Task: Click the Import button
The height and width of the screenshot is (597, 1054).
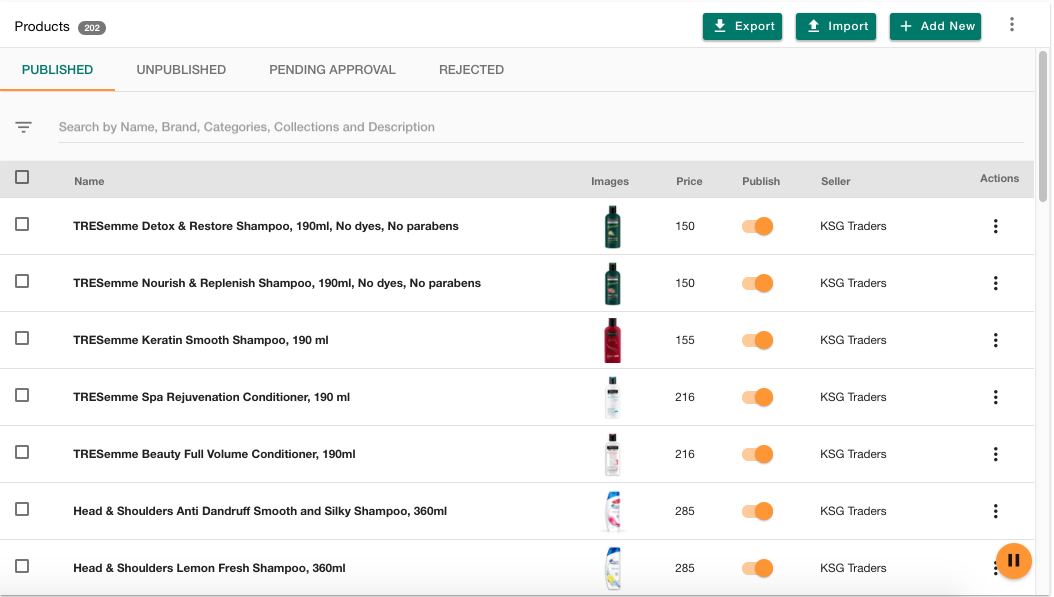Action: (836, 26)
